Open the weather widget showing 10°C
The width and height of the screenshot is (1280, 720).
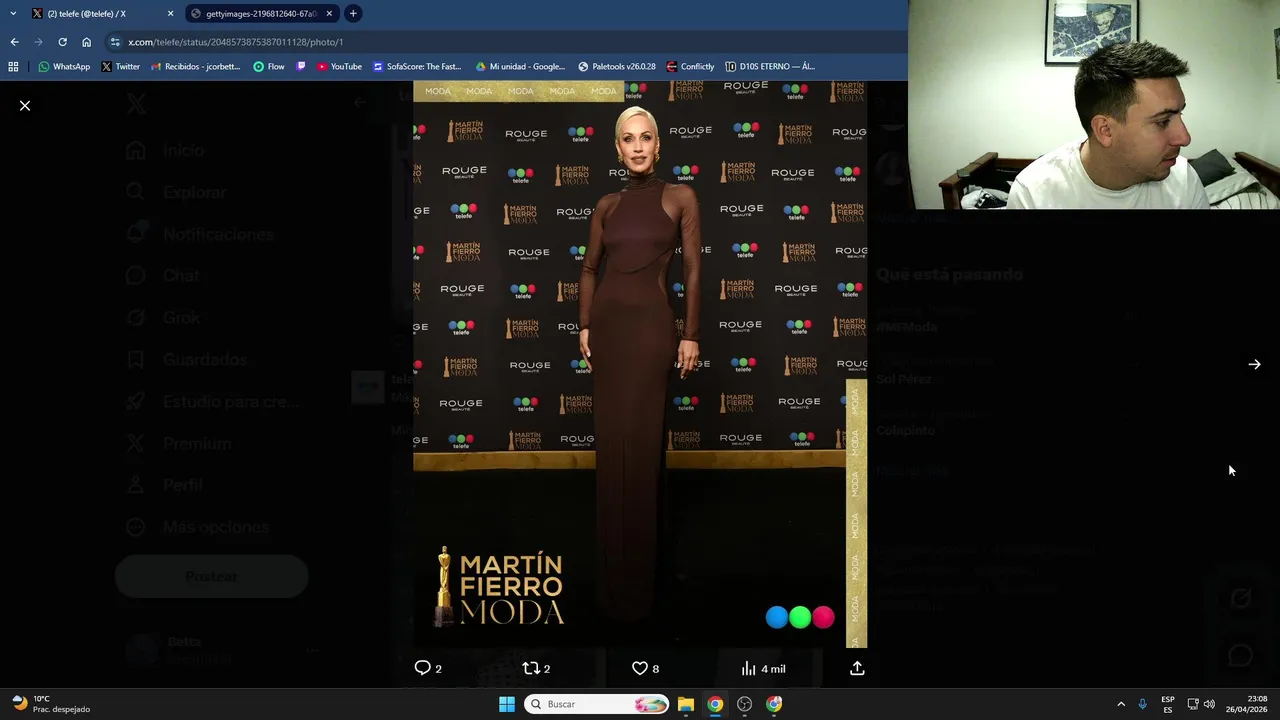click(x=52, y=704)
